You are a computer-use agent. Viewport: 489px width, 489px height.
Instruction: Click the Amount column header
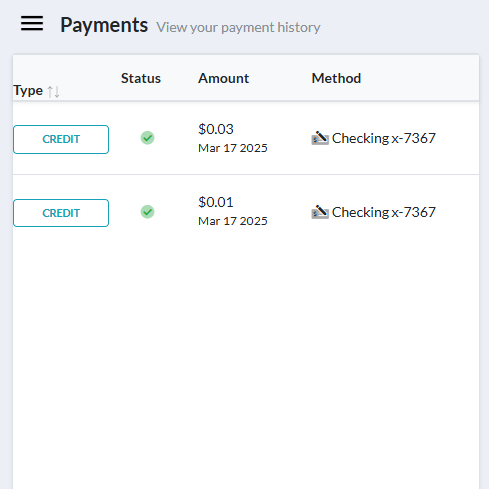223,78
